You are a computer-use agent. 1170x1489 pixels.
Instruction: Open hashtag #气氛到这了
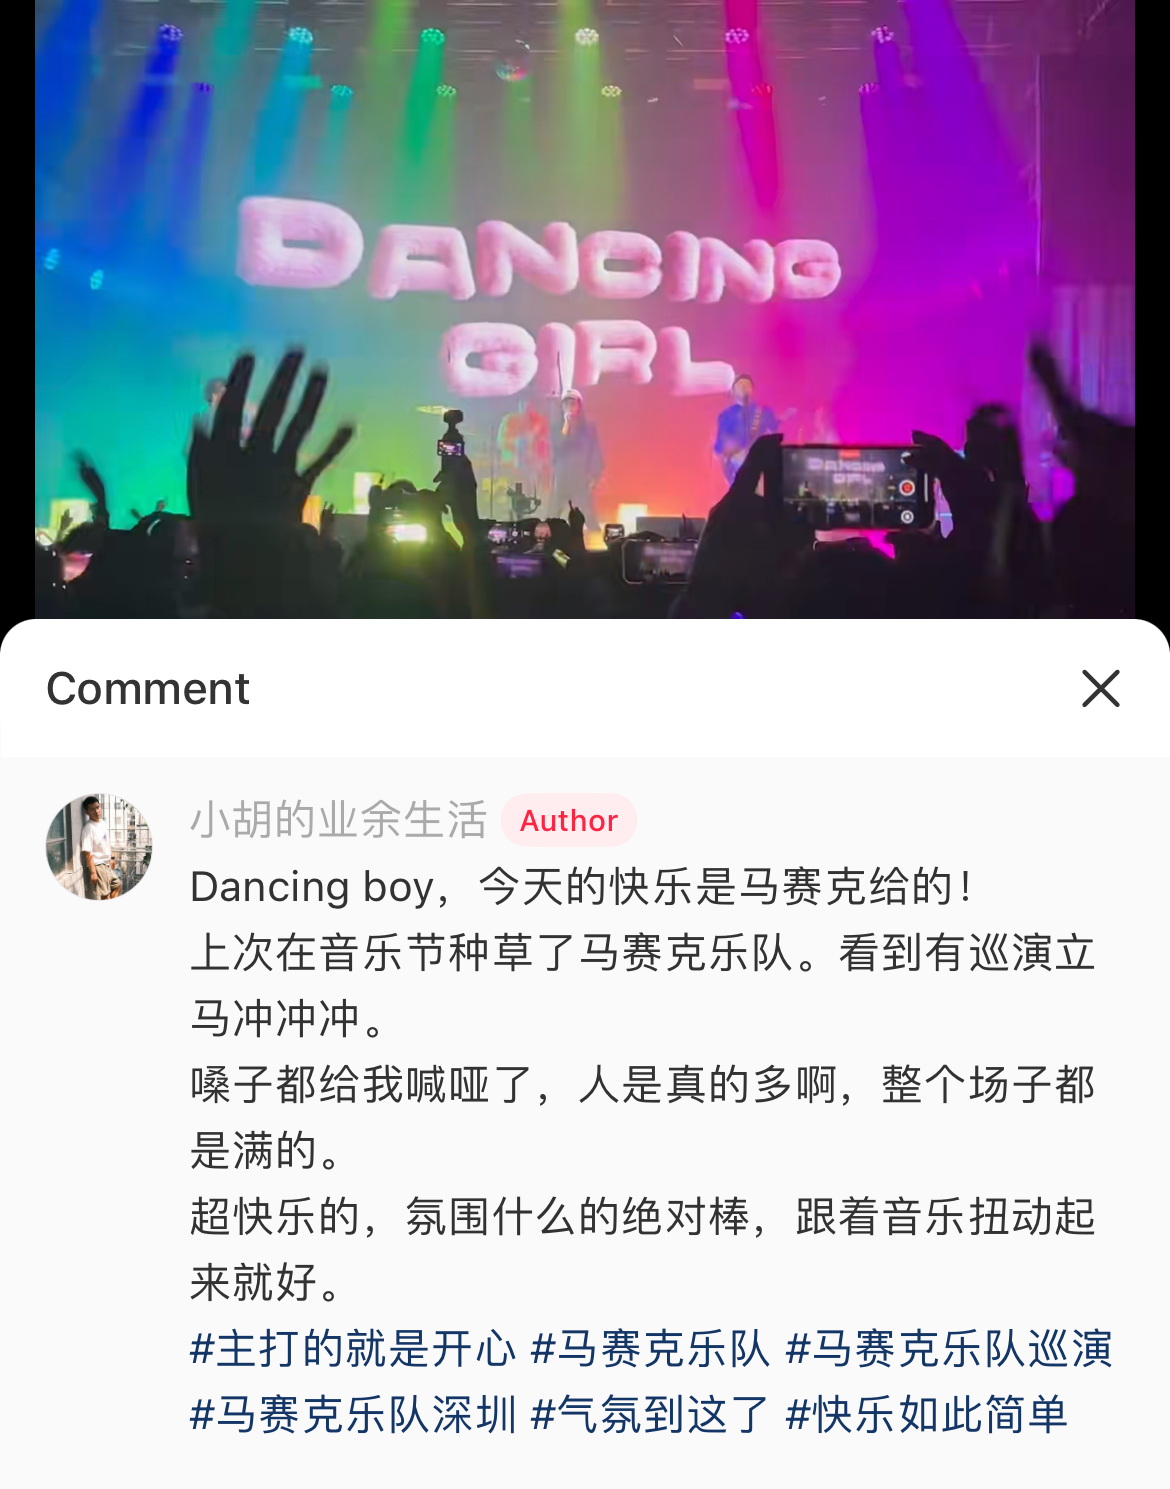click(x=650, y=1414)
